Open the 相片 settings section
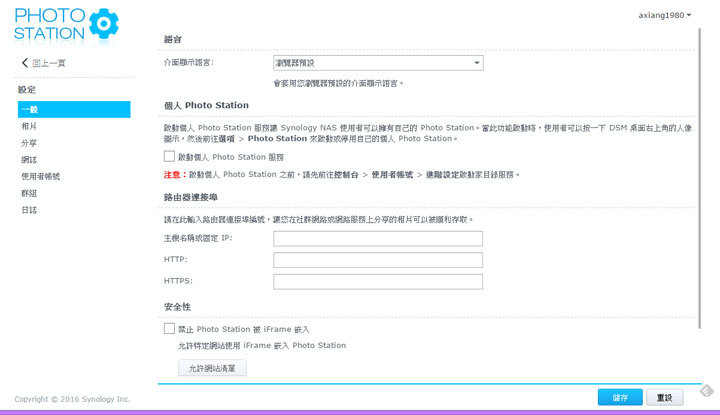 coord(28,126)
